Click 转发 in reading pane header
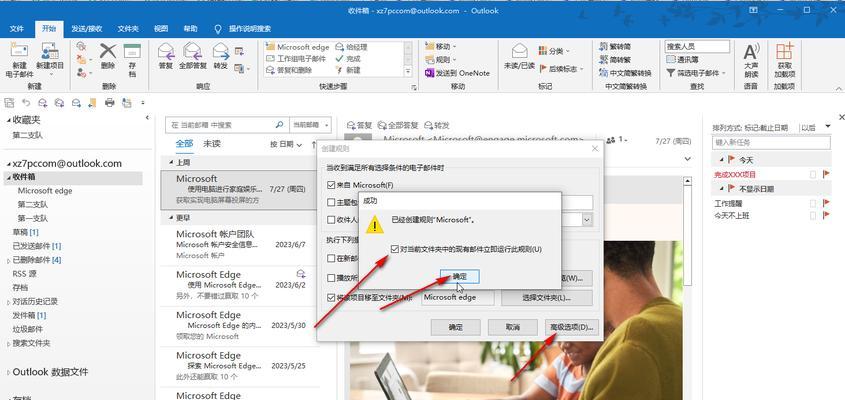This screenshot has height=400, width=845. pos(437,125)
